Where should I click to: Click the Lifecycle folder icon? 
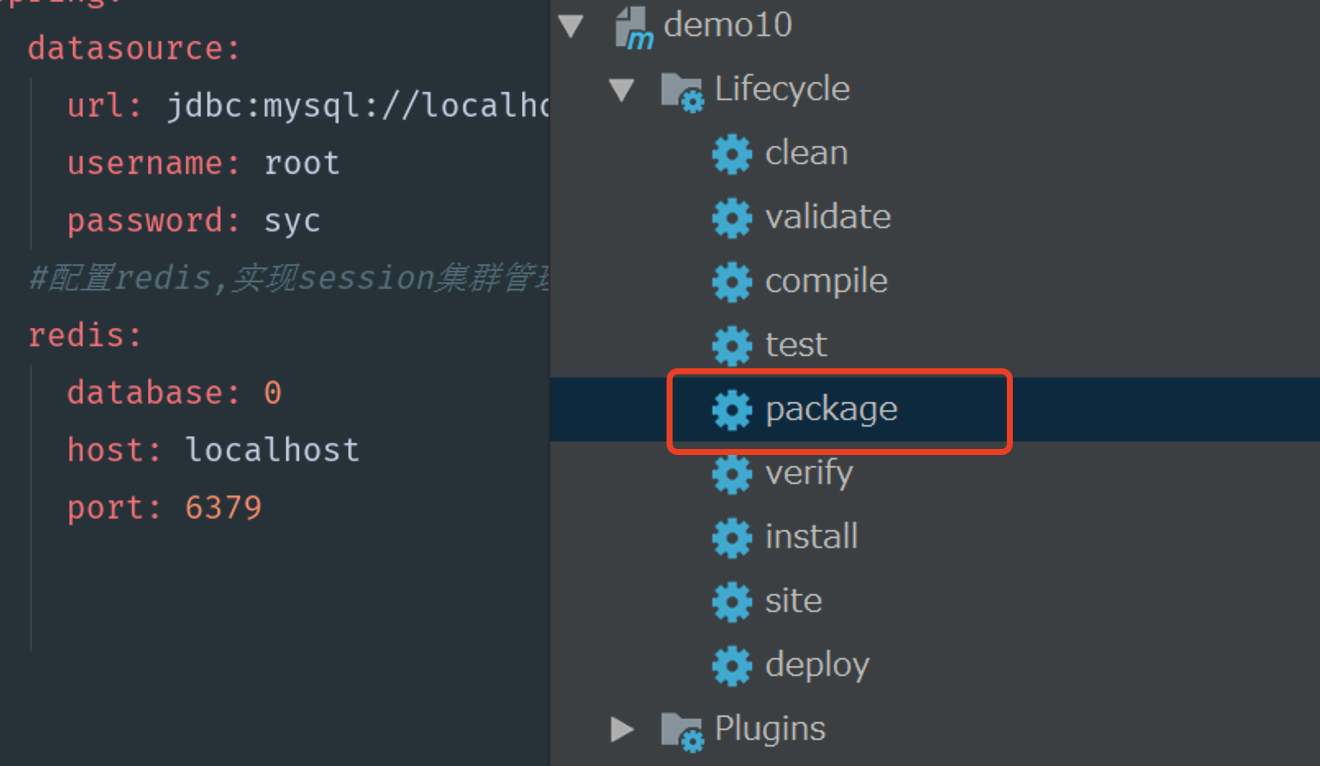click(682, 91)
